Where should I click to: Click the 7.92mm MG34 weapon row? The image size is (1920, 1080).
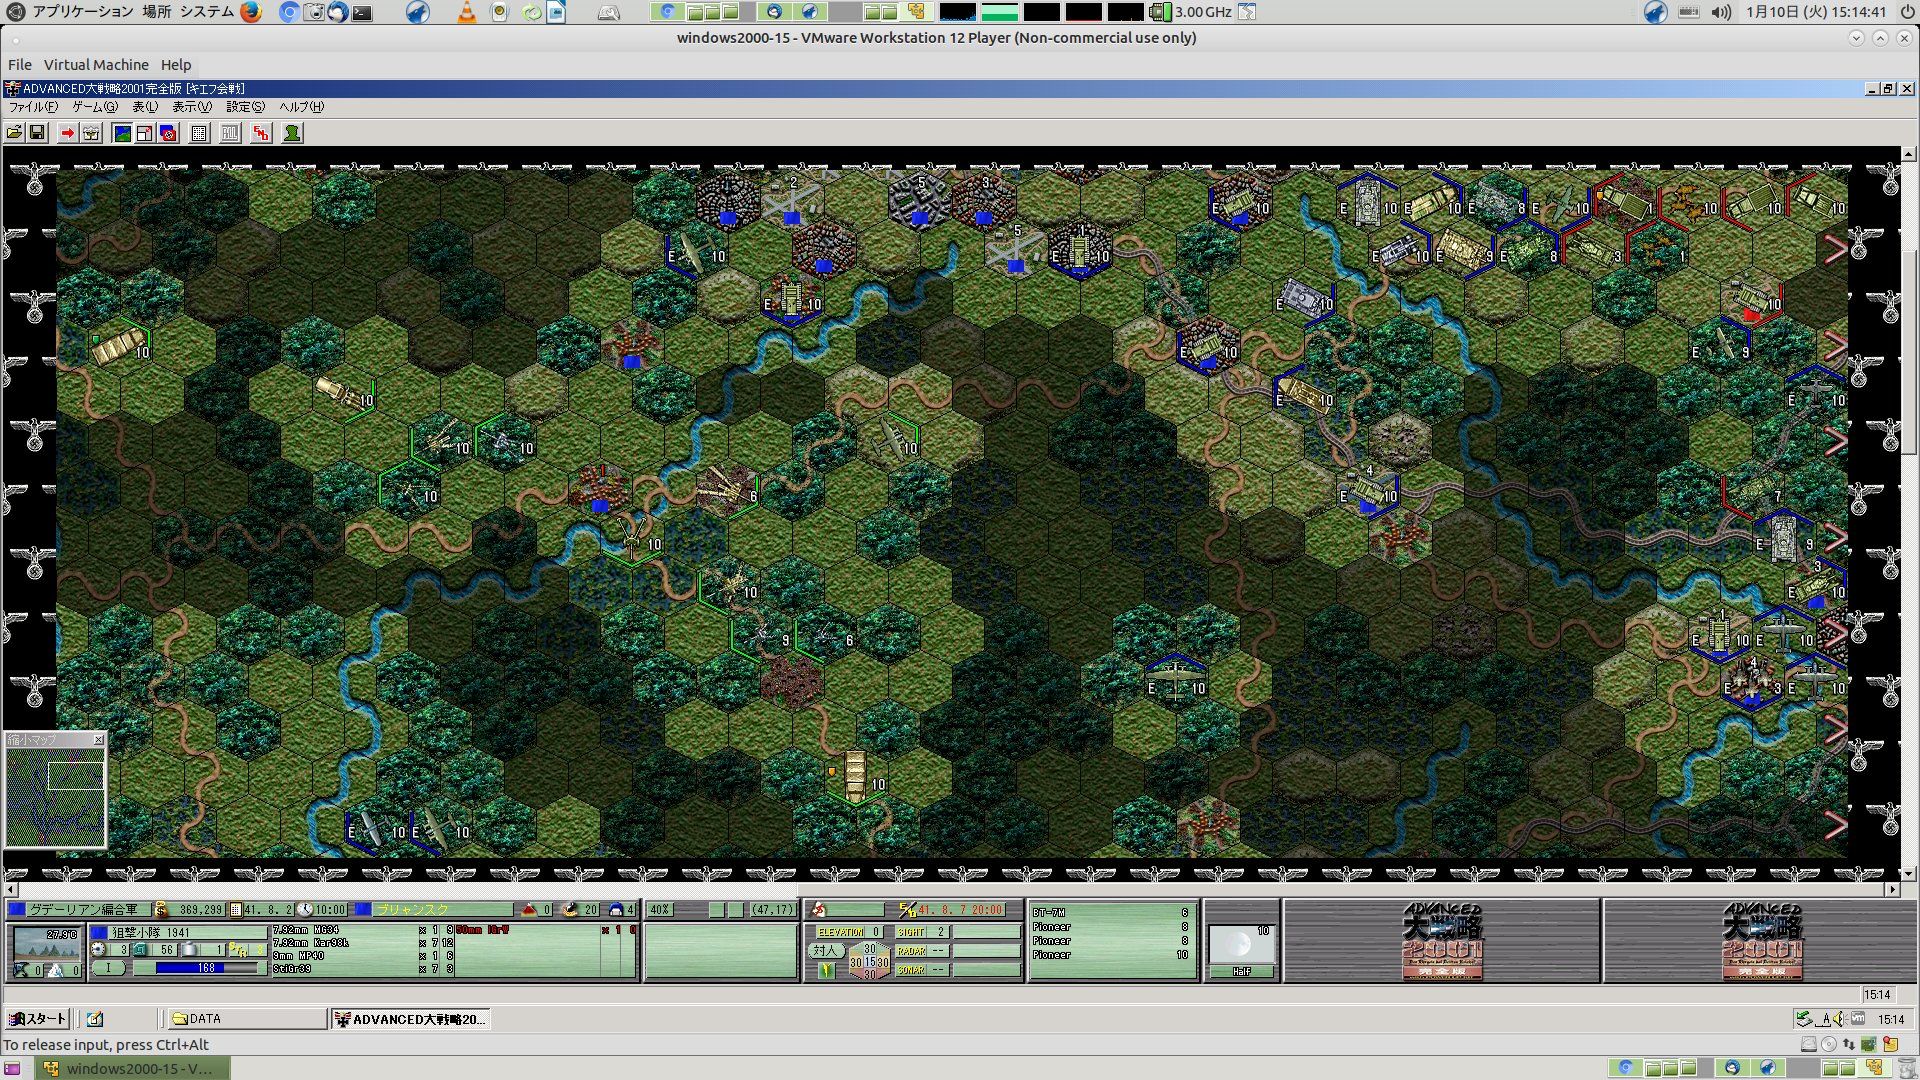[362, 931]
